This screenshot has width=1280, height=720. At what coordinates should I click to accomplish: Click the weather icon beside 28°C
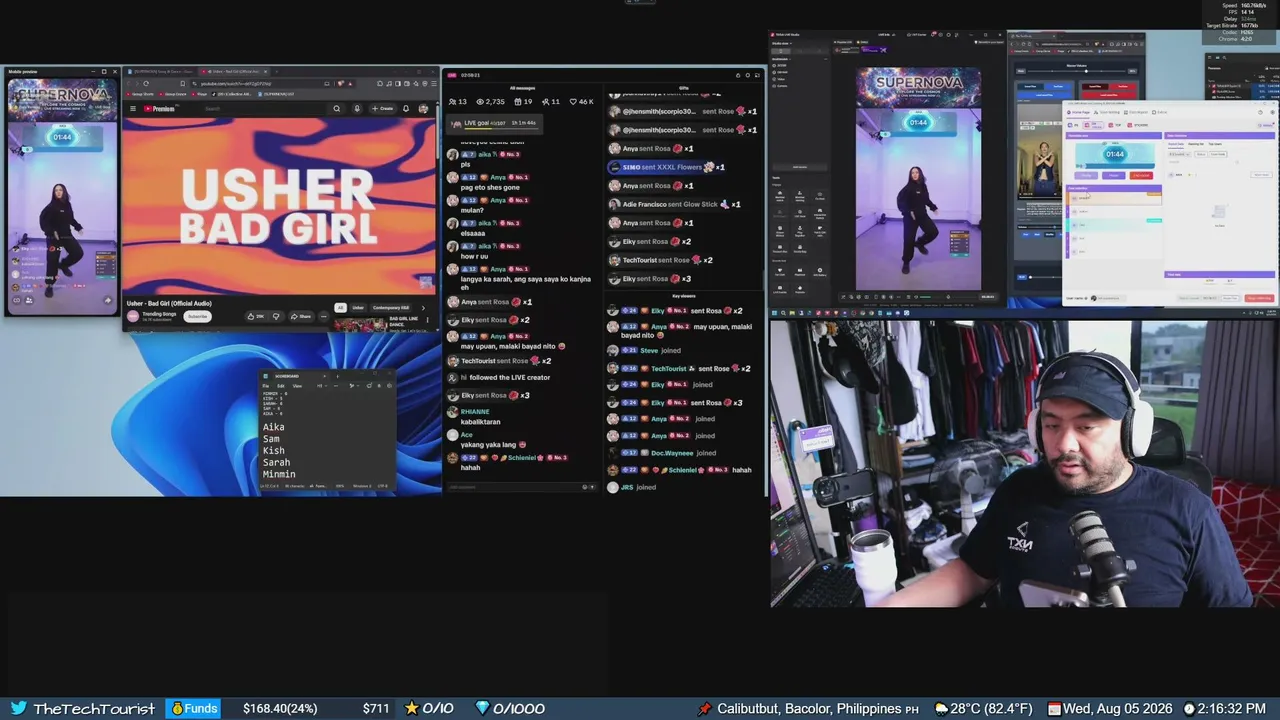(940, 708)
